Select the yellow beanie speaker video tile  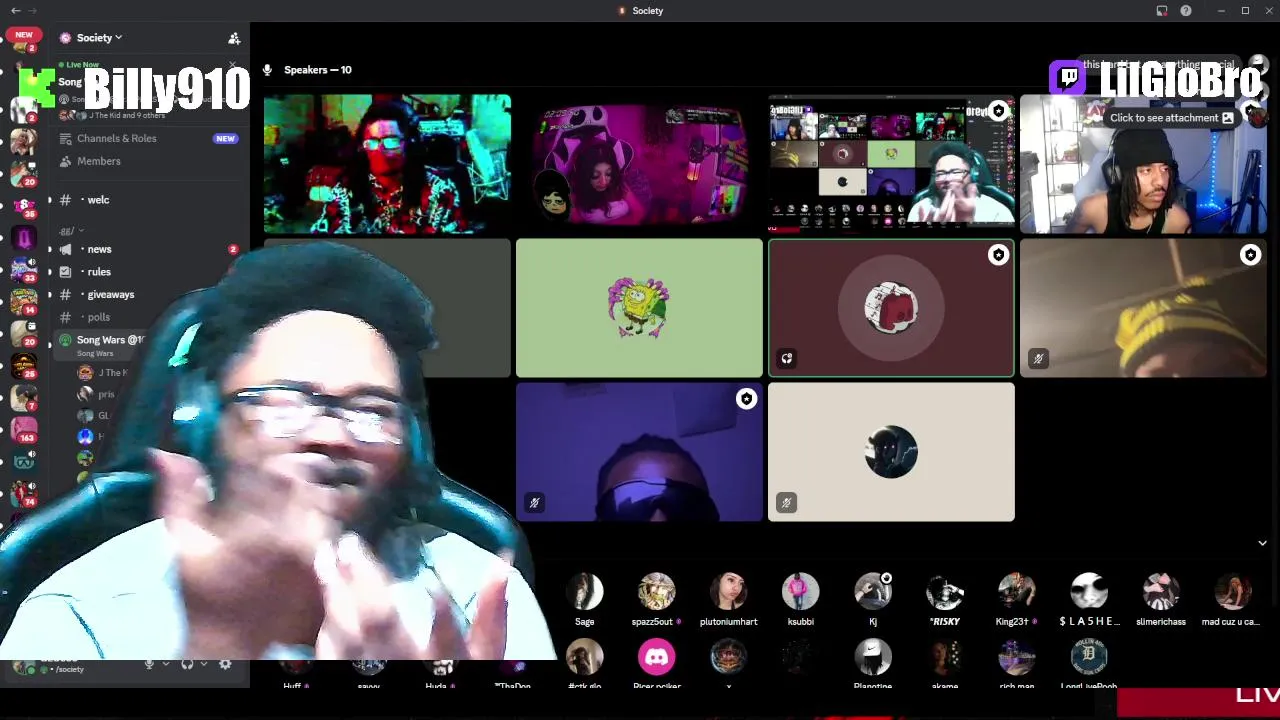pyautogui.click(x=1143, y=308)
